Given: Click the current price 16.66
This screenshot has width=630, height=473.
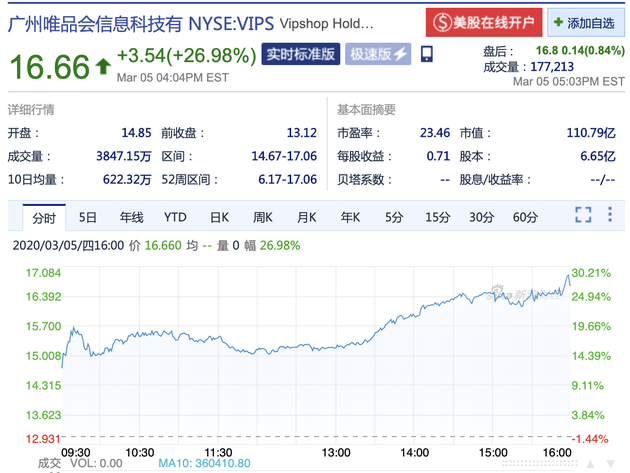Looking at the screenshot, I should [49, 67].
